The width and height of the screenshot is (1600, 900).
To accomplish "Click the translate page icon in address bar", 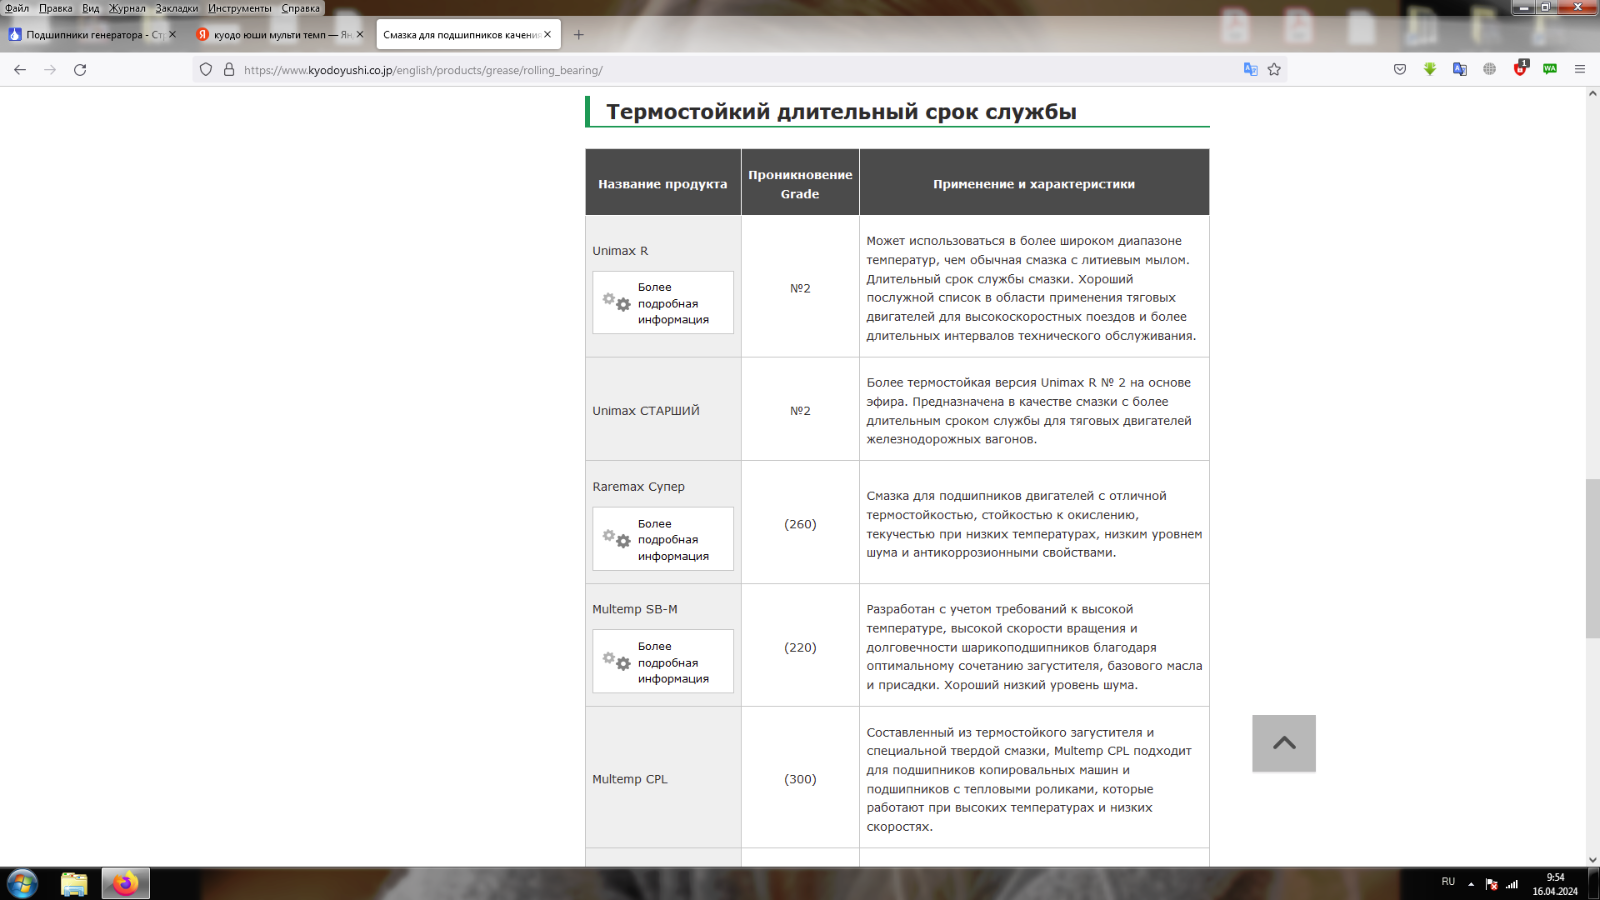I will pyautogui.click(x=1250, y=70).
